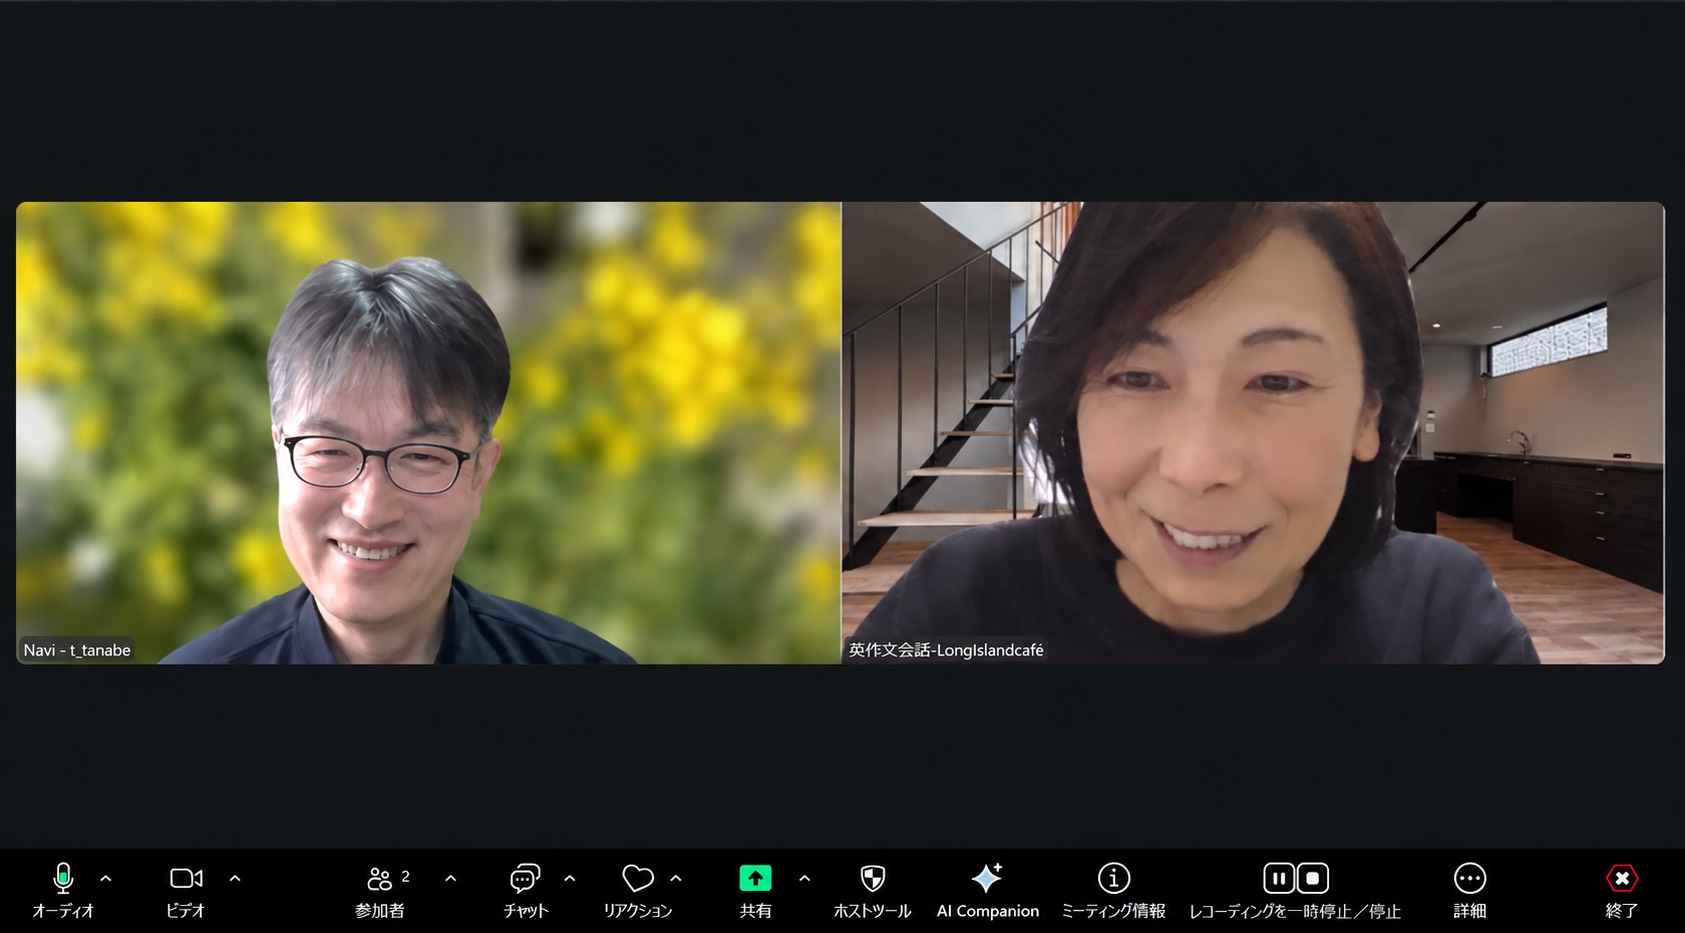
Task: Expand reactions options chevron
Action: pos(676,878)
